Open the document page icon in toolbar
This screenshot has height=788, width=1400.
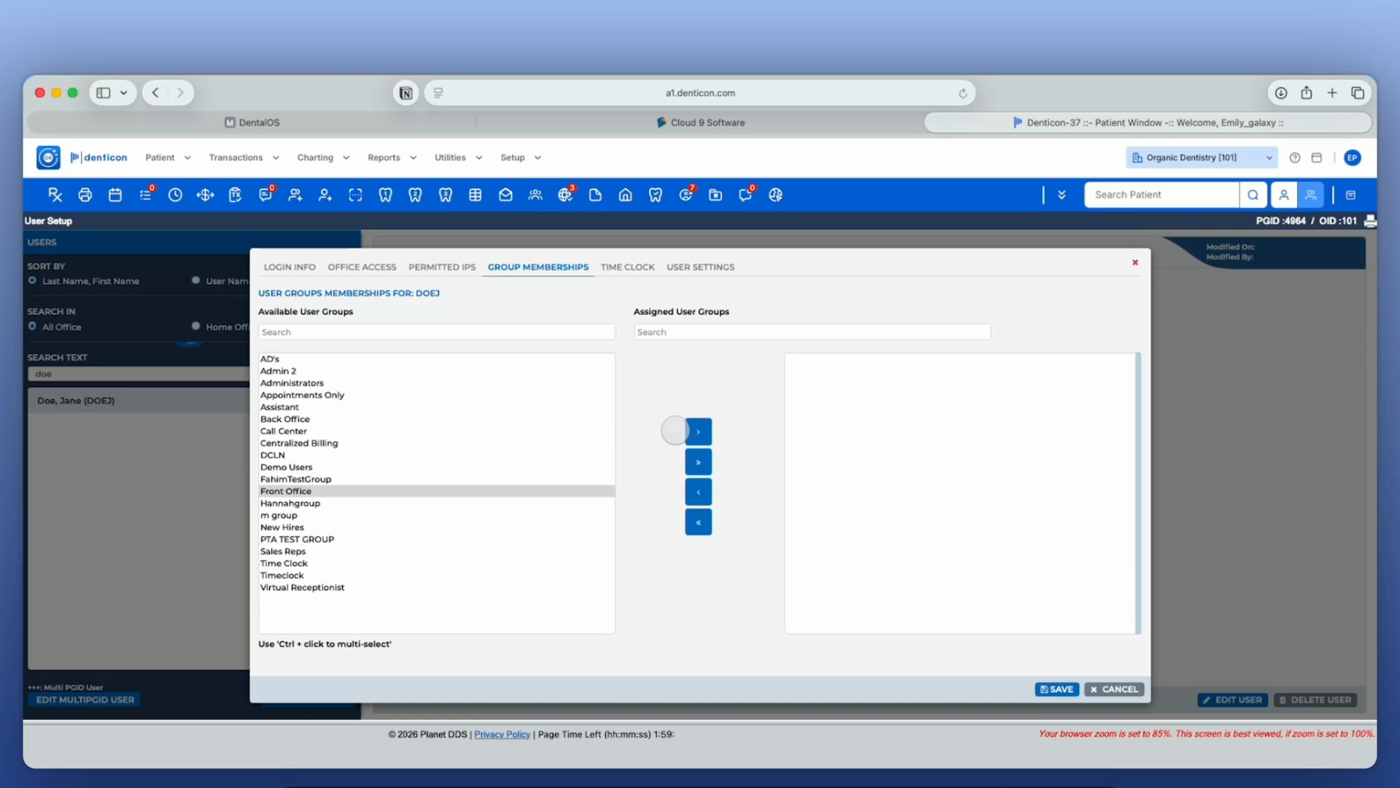coord(595,195)
